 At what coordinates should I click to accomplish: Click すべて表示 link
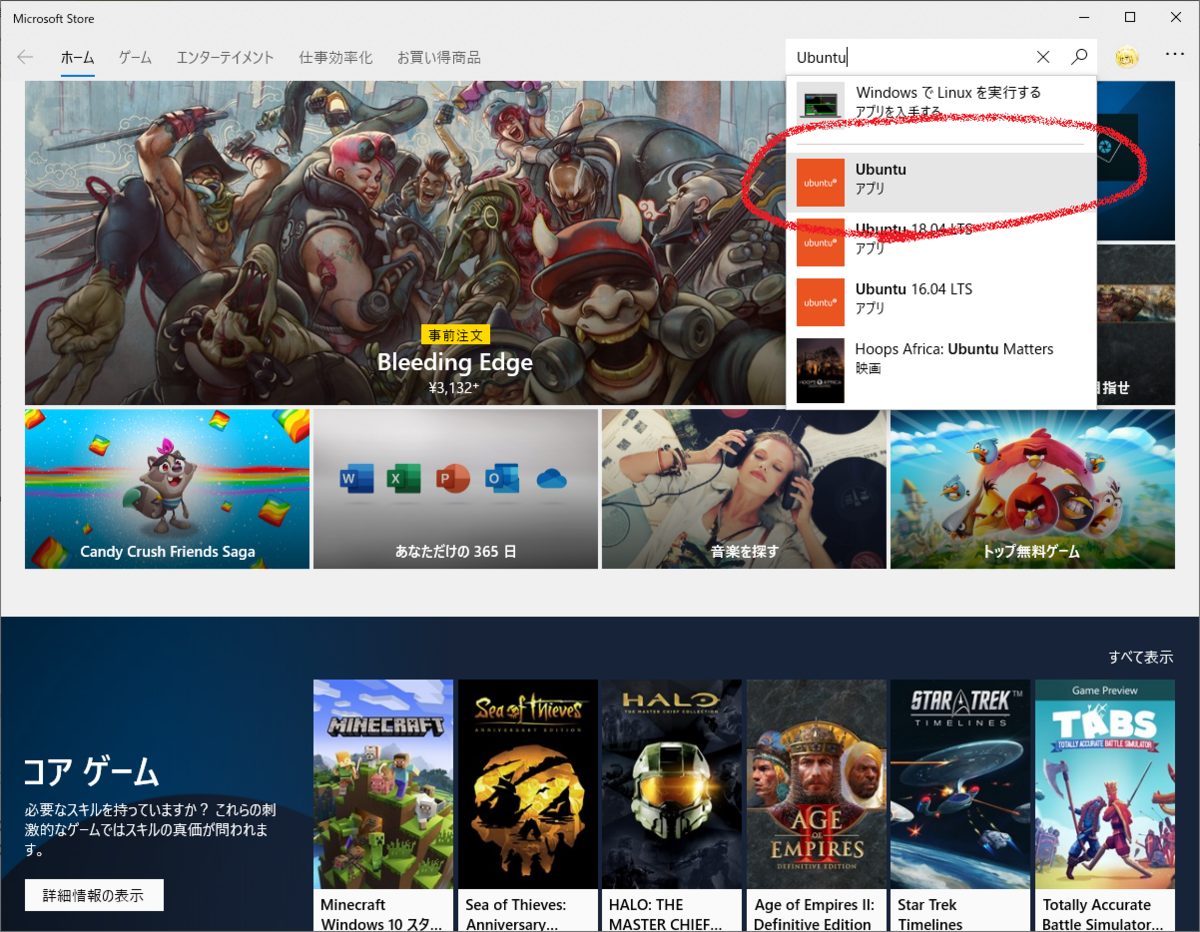pyautogui.click(x=1140, y=657)
